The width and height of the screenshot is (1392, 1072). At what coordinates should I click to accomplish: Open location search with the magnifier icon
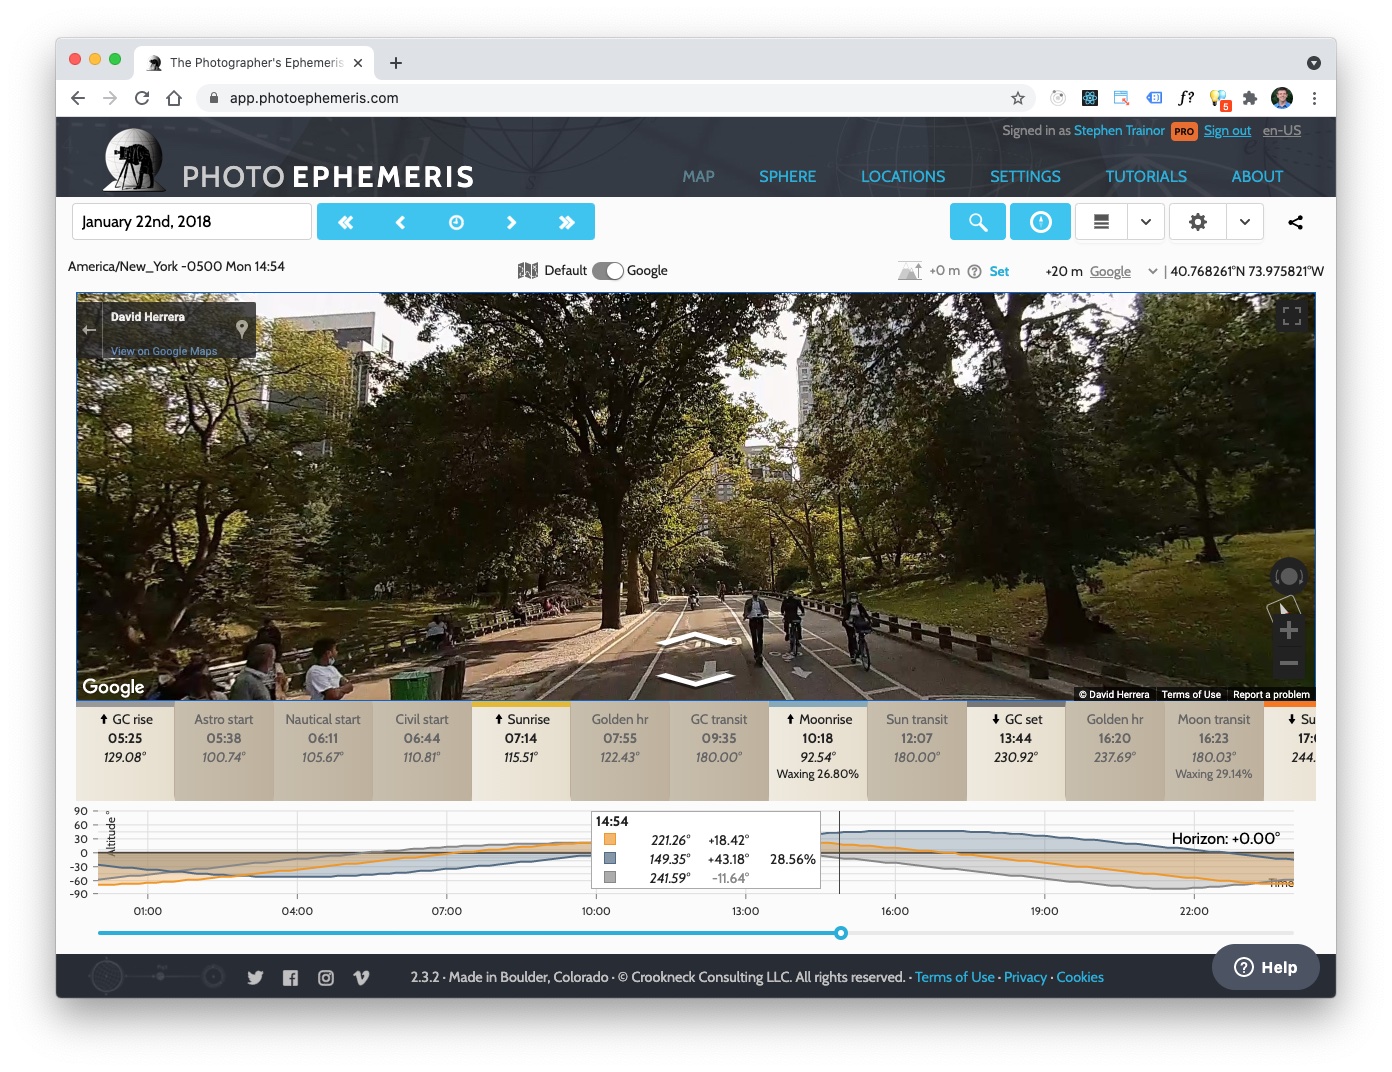(978, 222)
